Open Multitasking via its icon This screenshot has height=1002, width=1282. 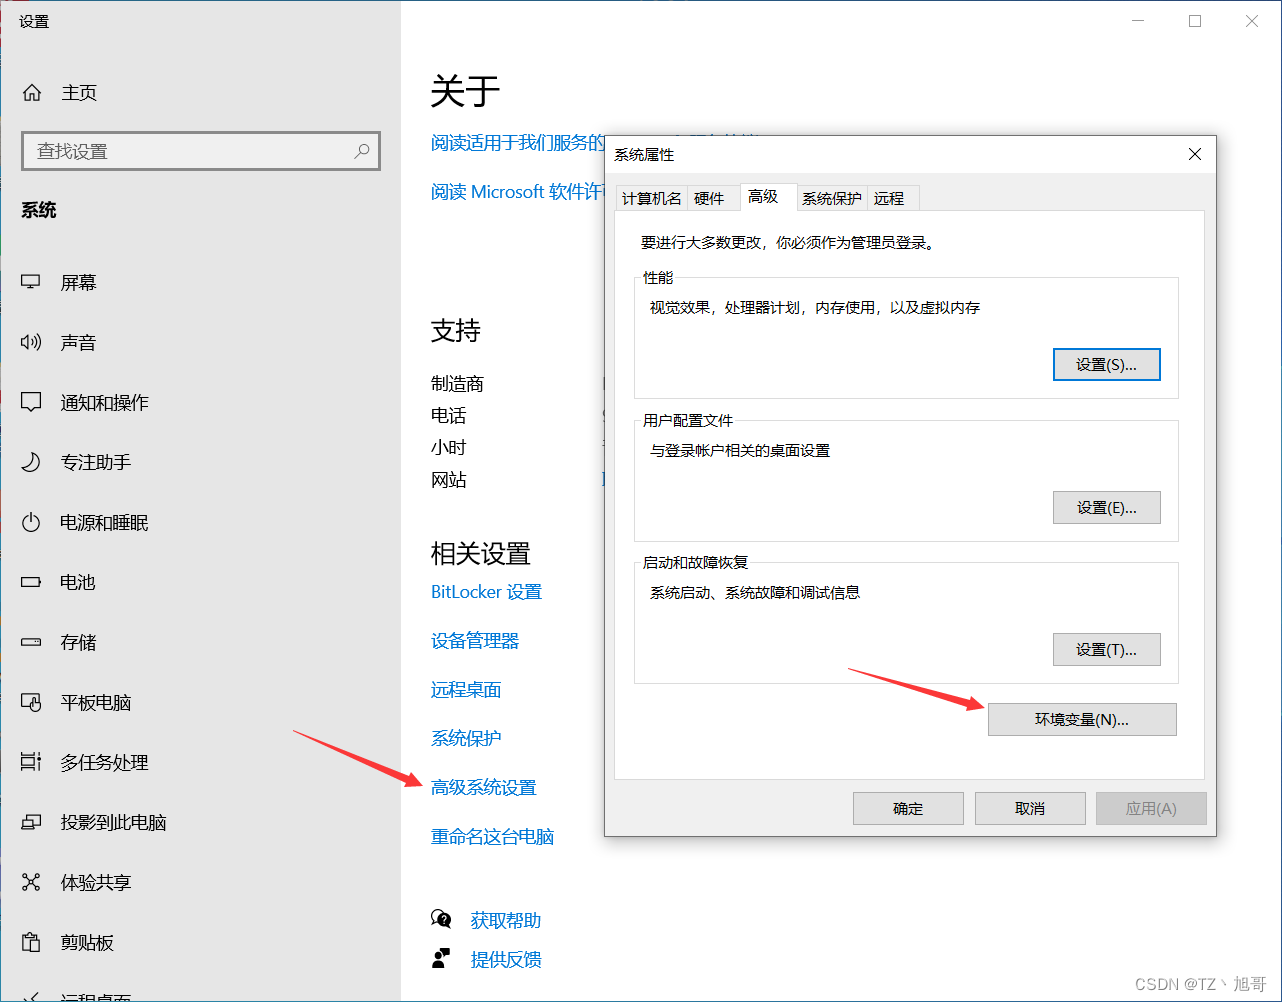tap(31, 763)
